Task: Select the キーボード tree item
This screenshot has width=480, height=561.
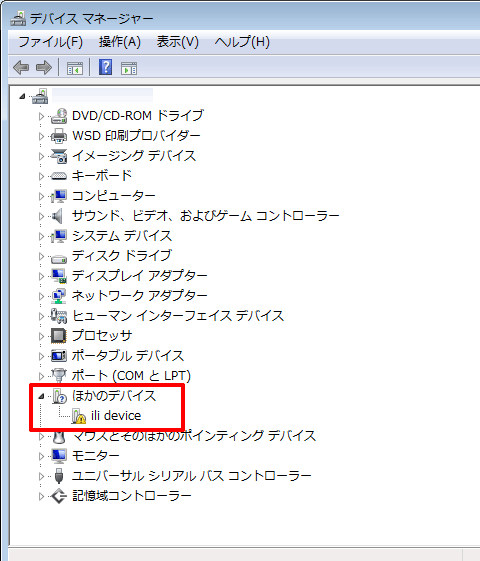Action: [102, 176]
